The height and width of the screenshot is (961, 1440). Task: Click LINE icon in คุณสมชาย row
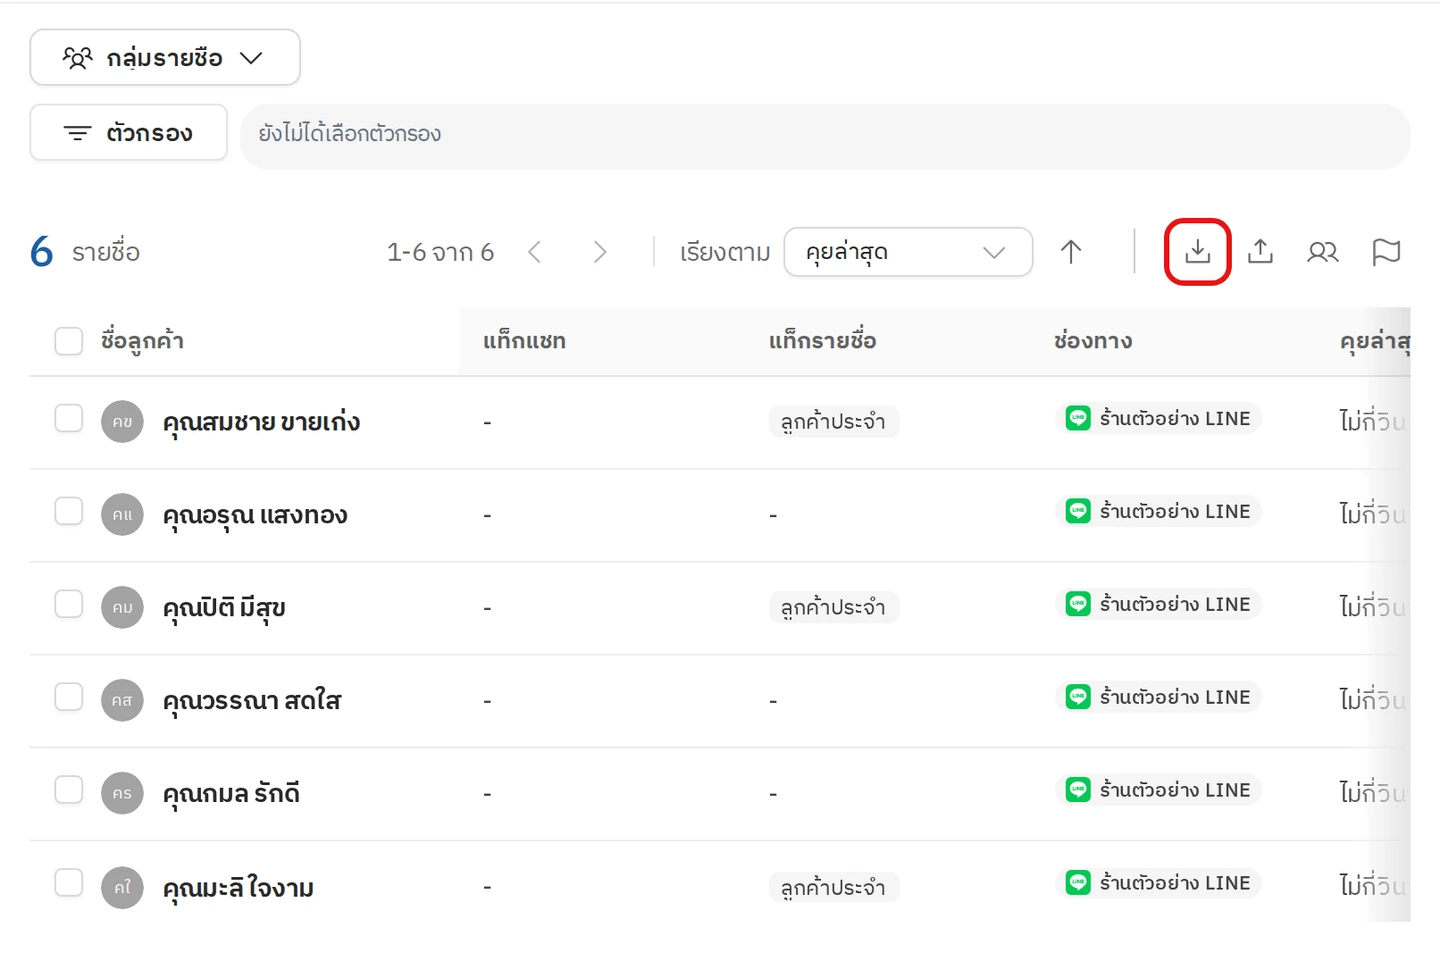[1078, 418]
